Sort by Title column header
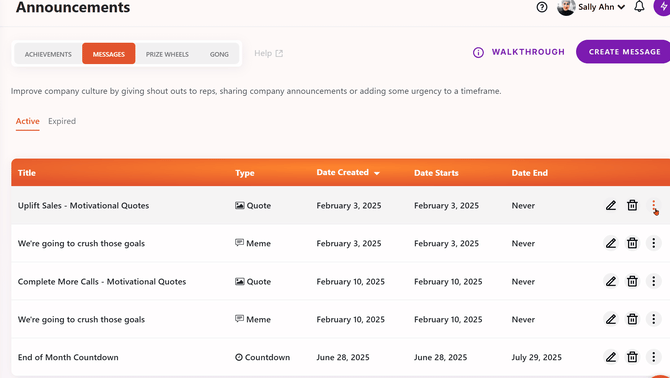The width and height of the screenshot is (670, 378). [26, 173]
